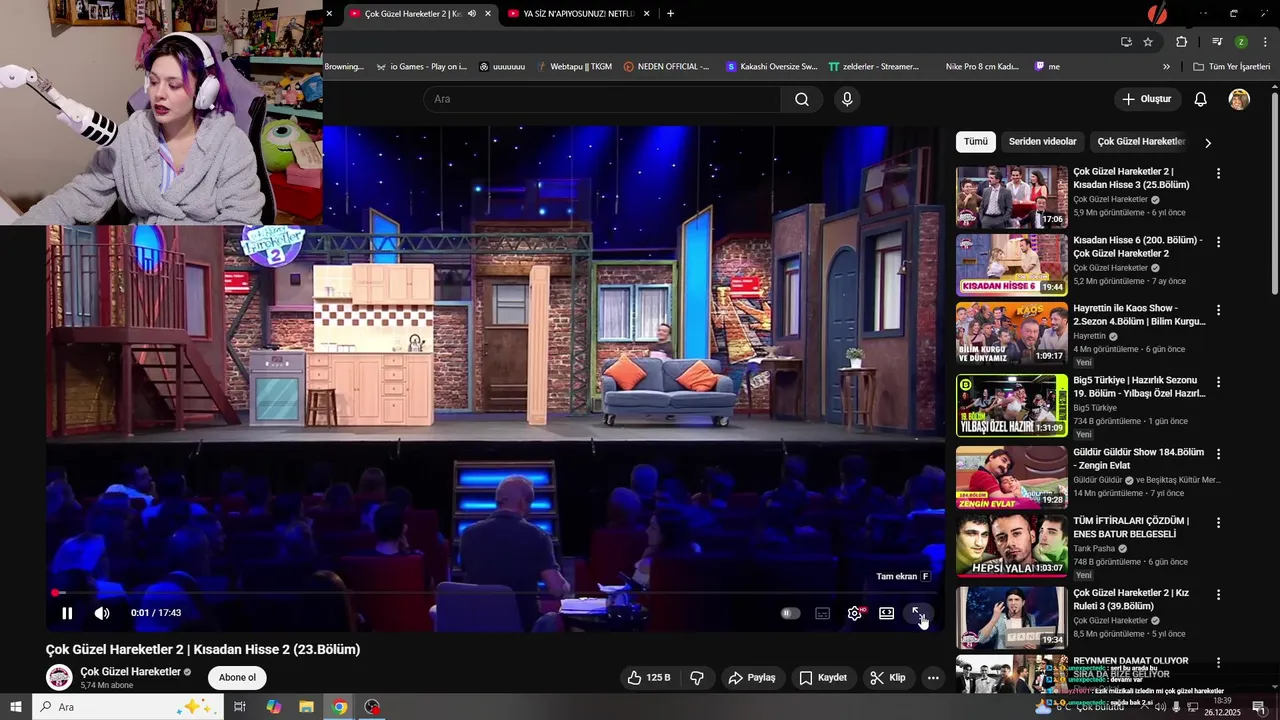This screenshot has width=1280, height=720.
Task: Open the Chrome profile Z avatar
Action: point(1241,42)
